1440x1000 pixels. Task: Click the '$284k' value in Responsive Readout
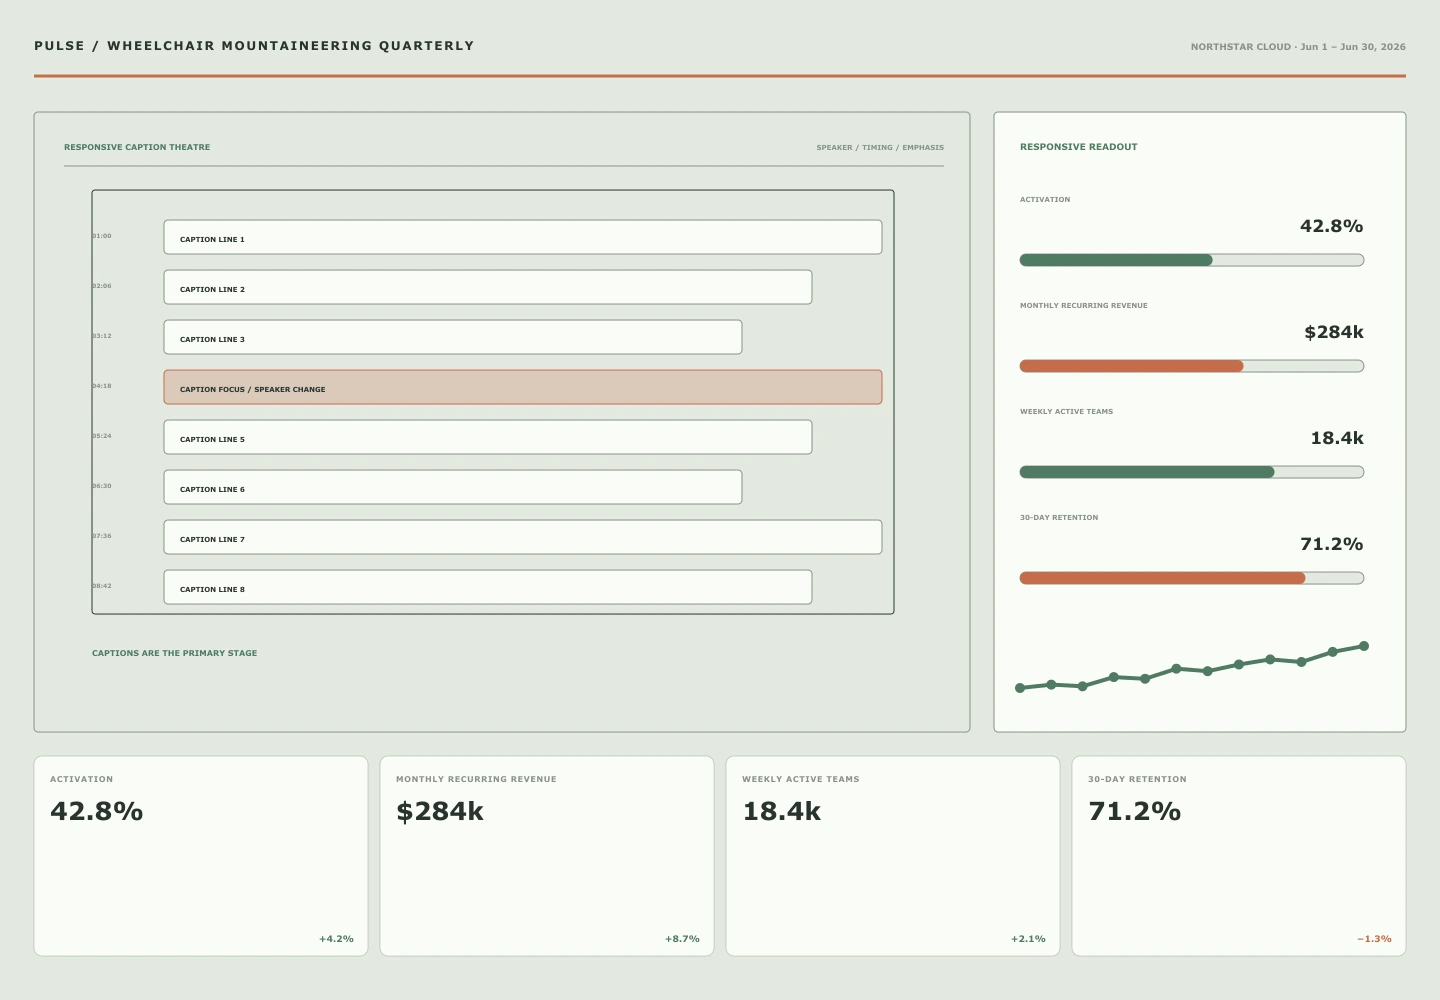click(x=1334, y=332)
